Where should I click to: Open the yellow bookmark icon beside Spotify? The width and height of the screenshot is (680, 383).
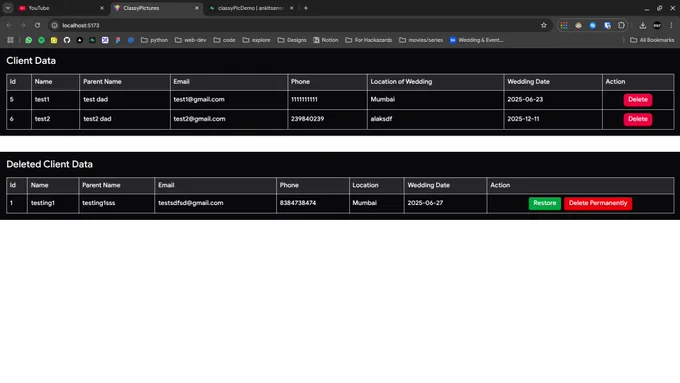[x=54, y=40]
